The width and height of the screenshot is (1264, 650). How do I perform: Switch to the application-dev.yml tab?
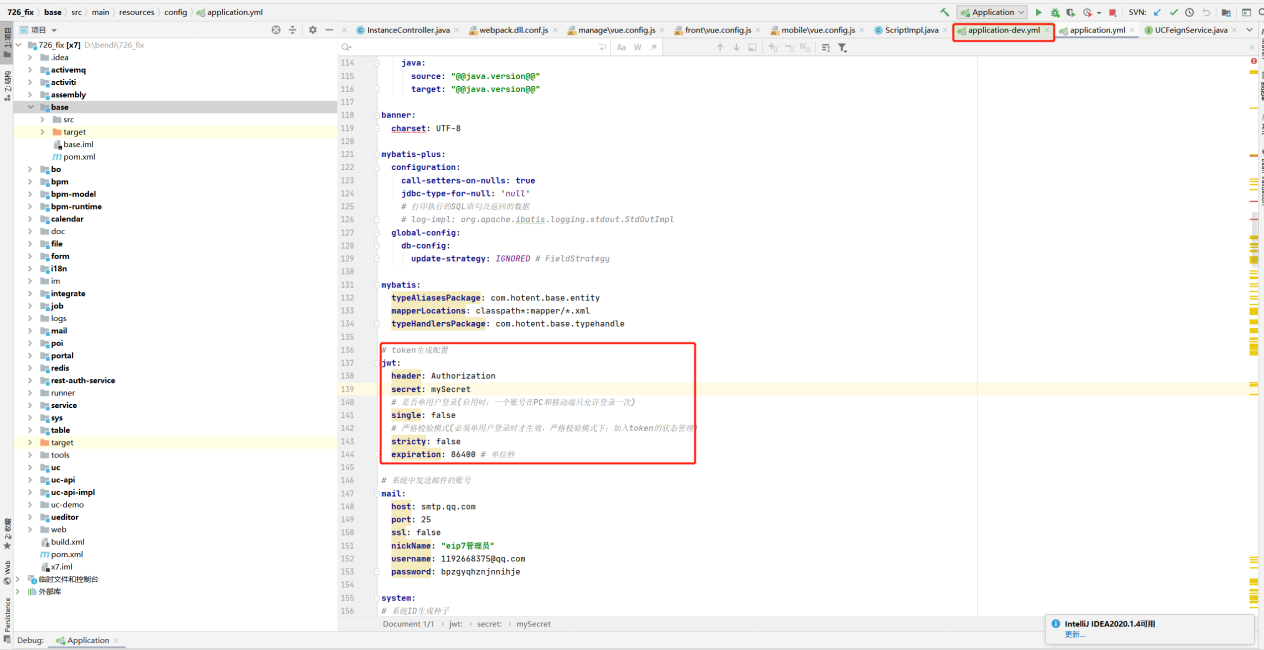click(x=1003, y=30)
